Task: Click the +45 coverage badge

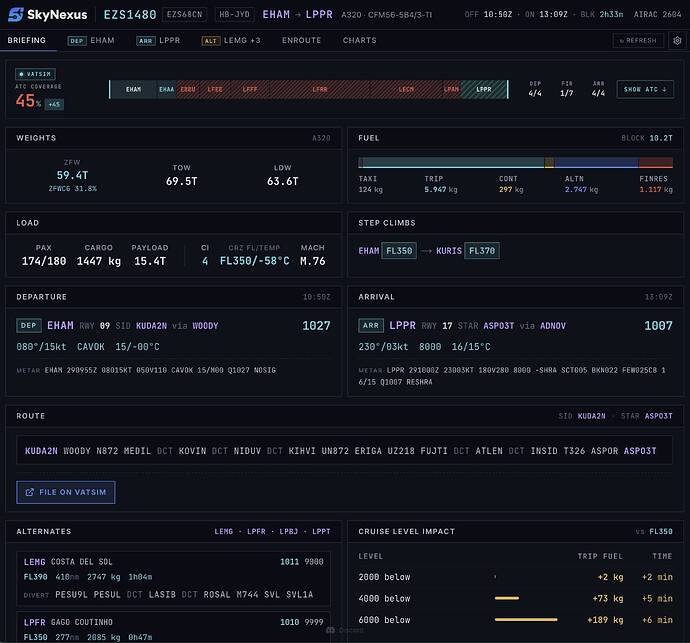Action: click(55, 104)
